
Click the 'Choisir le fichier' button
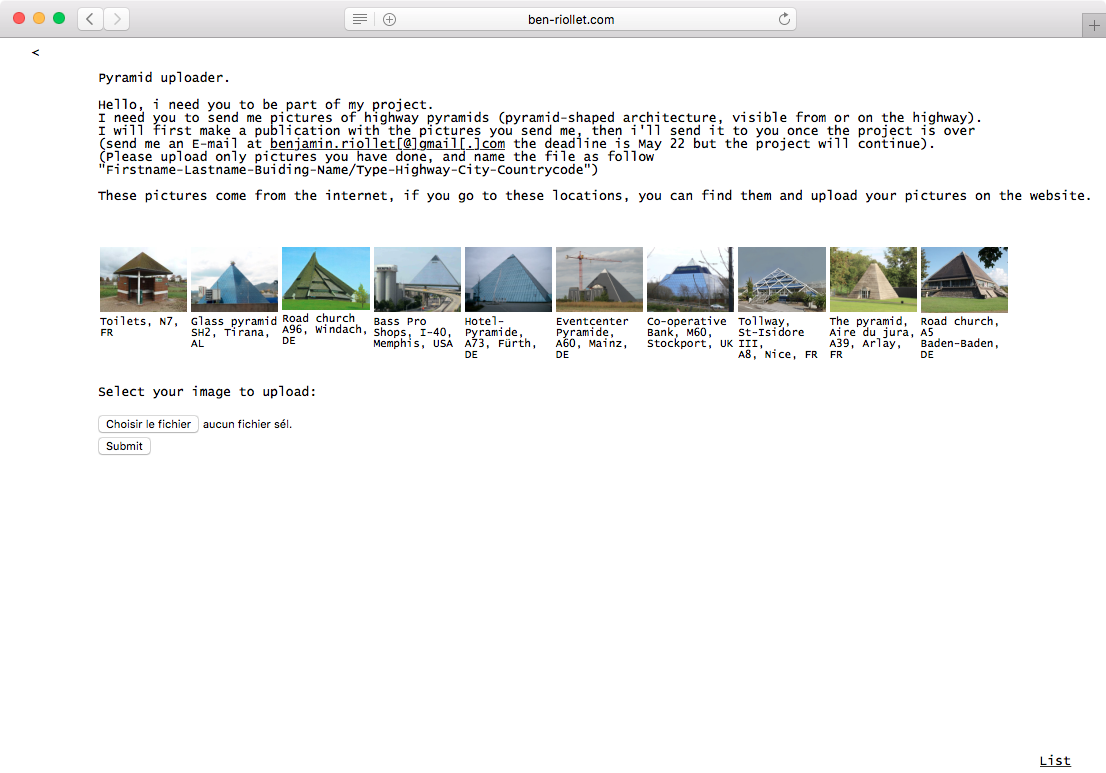(148, 425)
